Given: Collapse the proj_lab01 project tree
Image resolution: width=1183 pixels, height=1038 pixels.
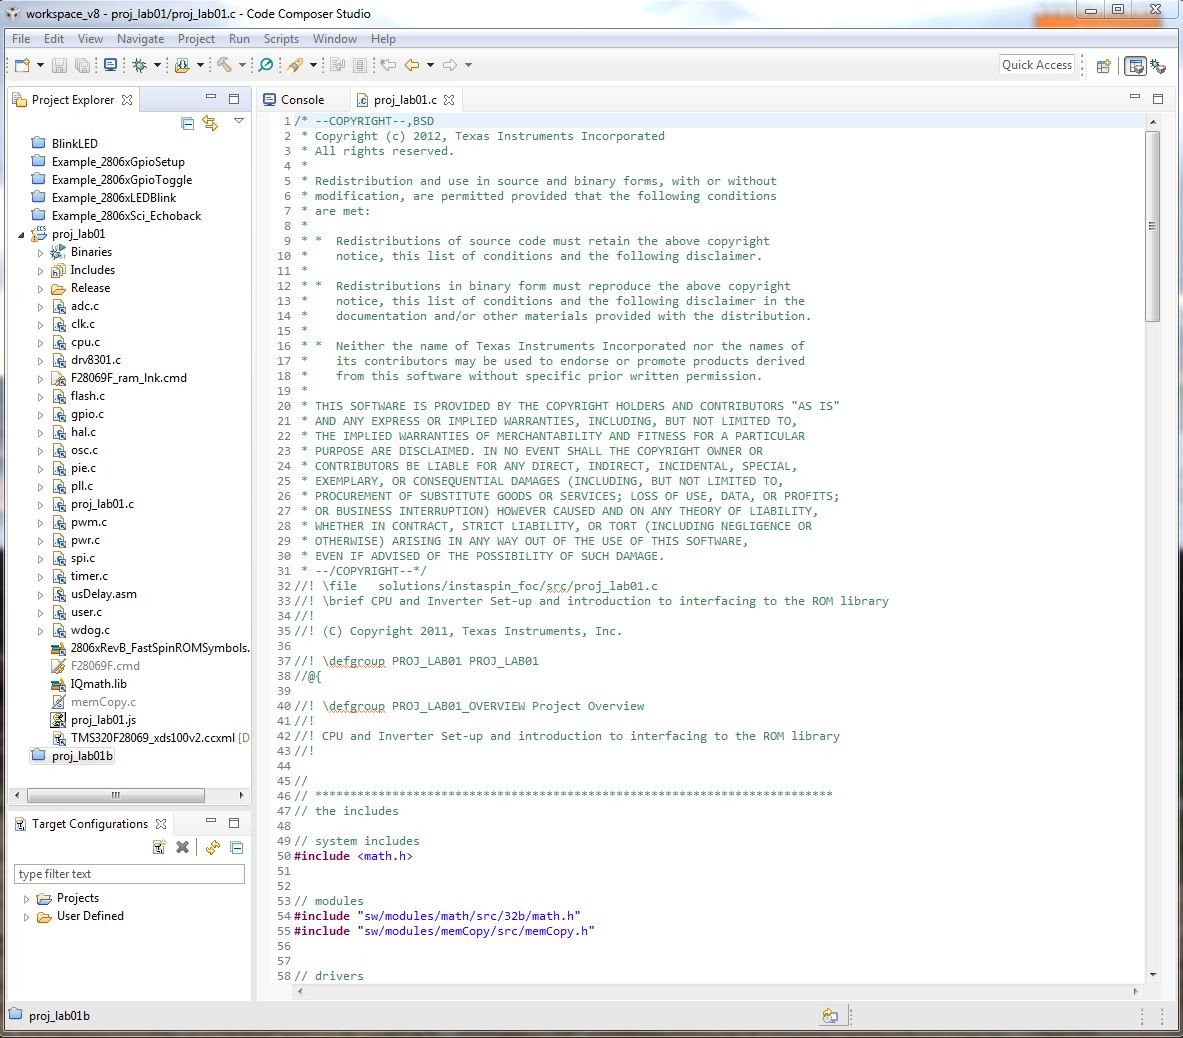Looking at the screenshot, I should pos(21,235).
